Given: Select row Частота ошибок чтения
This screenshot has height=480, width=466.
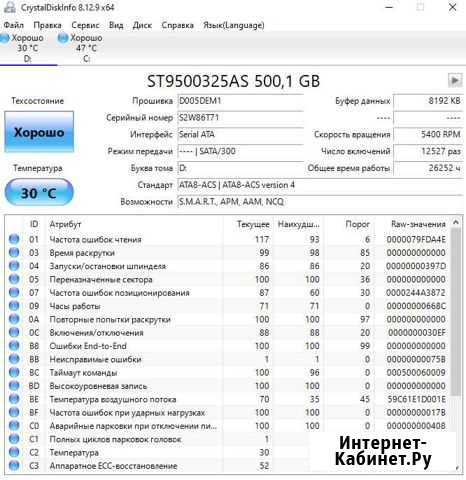Looking at the screenshot, I should point(227,239).
